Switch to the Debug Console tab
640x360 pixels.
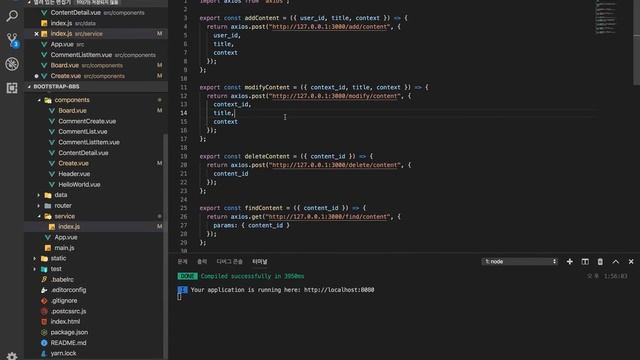[x=229, y=262]
